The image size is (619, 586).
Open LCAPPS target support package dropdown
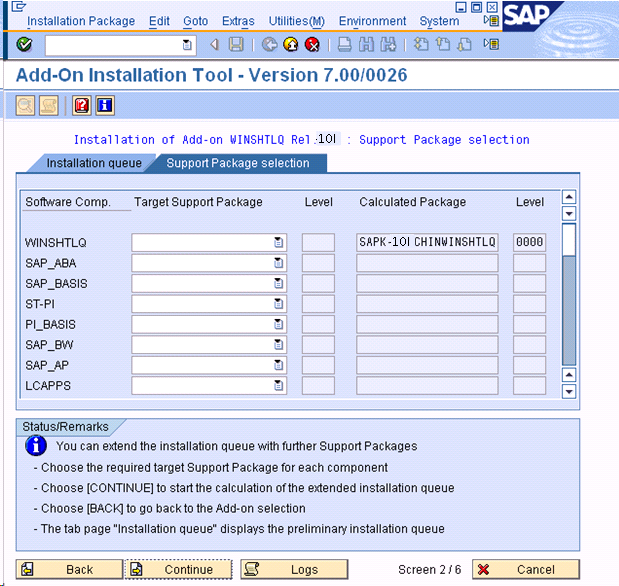pos(278,385)
